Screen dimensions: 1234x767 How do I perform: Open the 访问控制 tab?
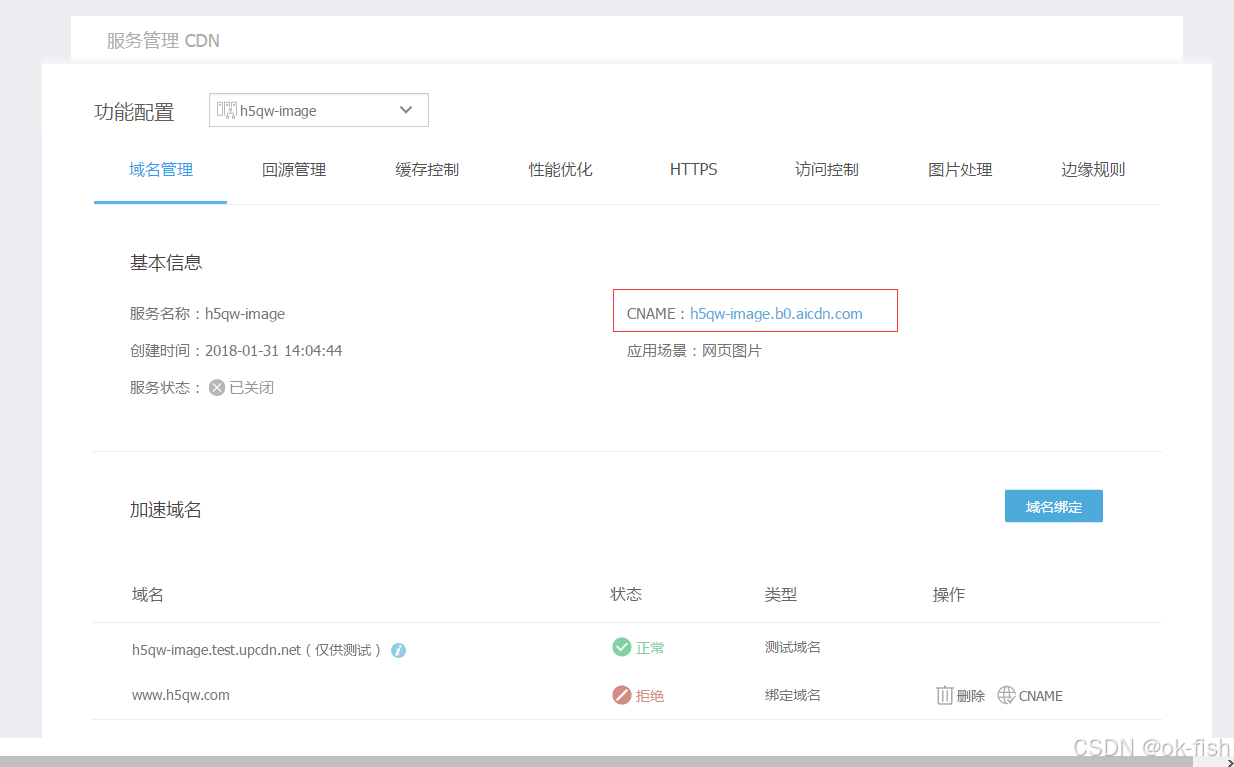point(827,169)
